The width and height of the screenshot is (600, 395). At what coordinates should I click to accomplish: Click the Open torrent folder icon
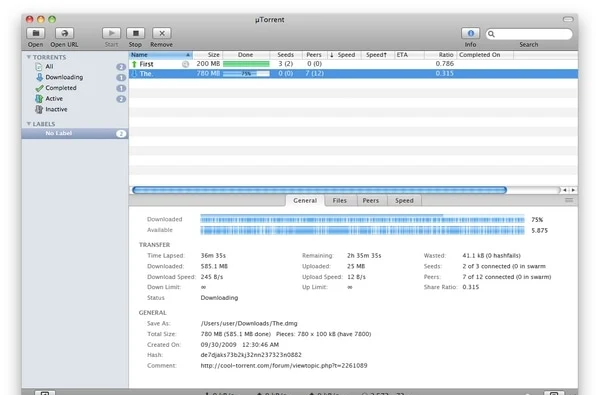tap(36, 33)
